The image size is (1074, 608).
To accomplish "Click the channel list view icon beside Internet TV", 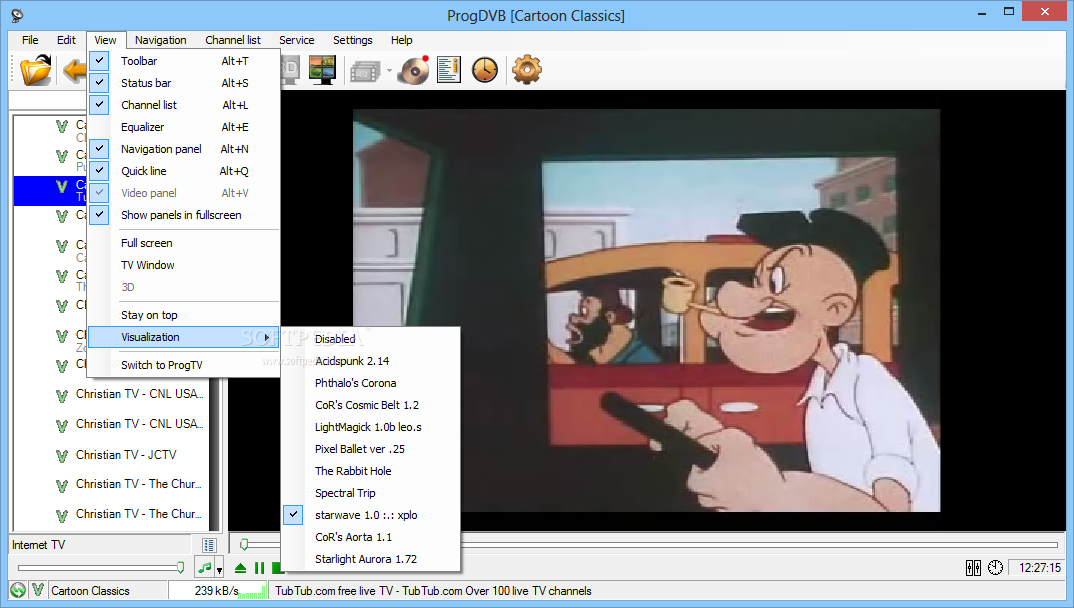I will click(x=209, y=545).
